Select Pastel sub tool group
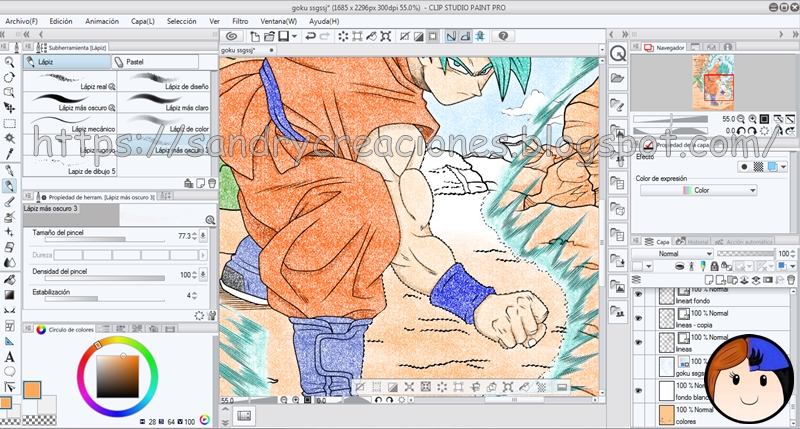This screenshot has height=429, width=800. (155, 62)
